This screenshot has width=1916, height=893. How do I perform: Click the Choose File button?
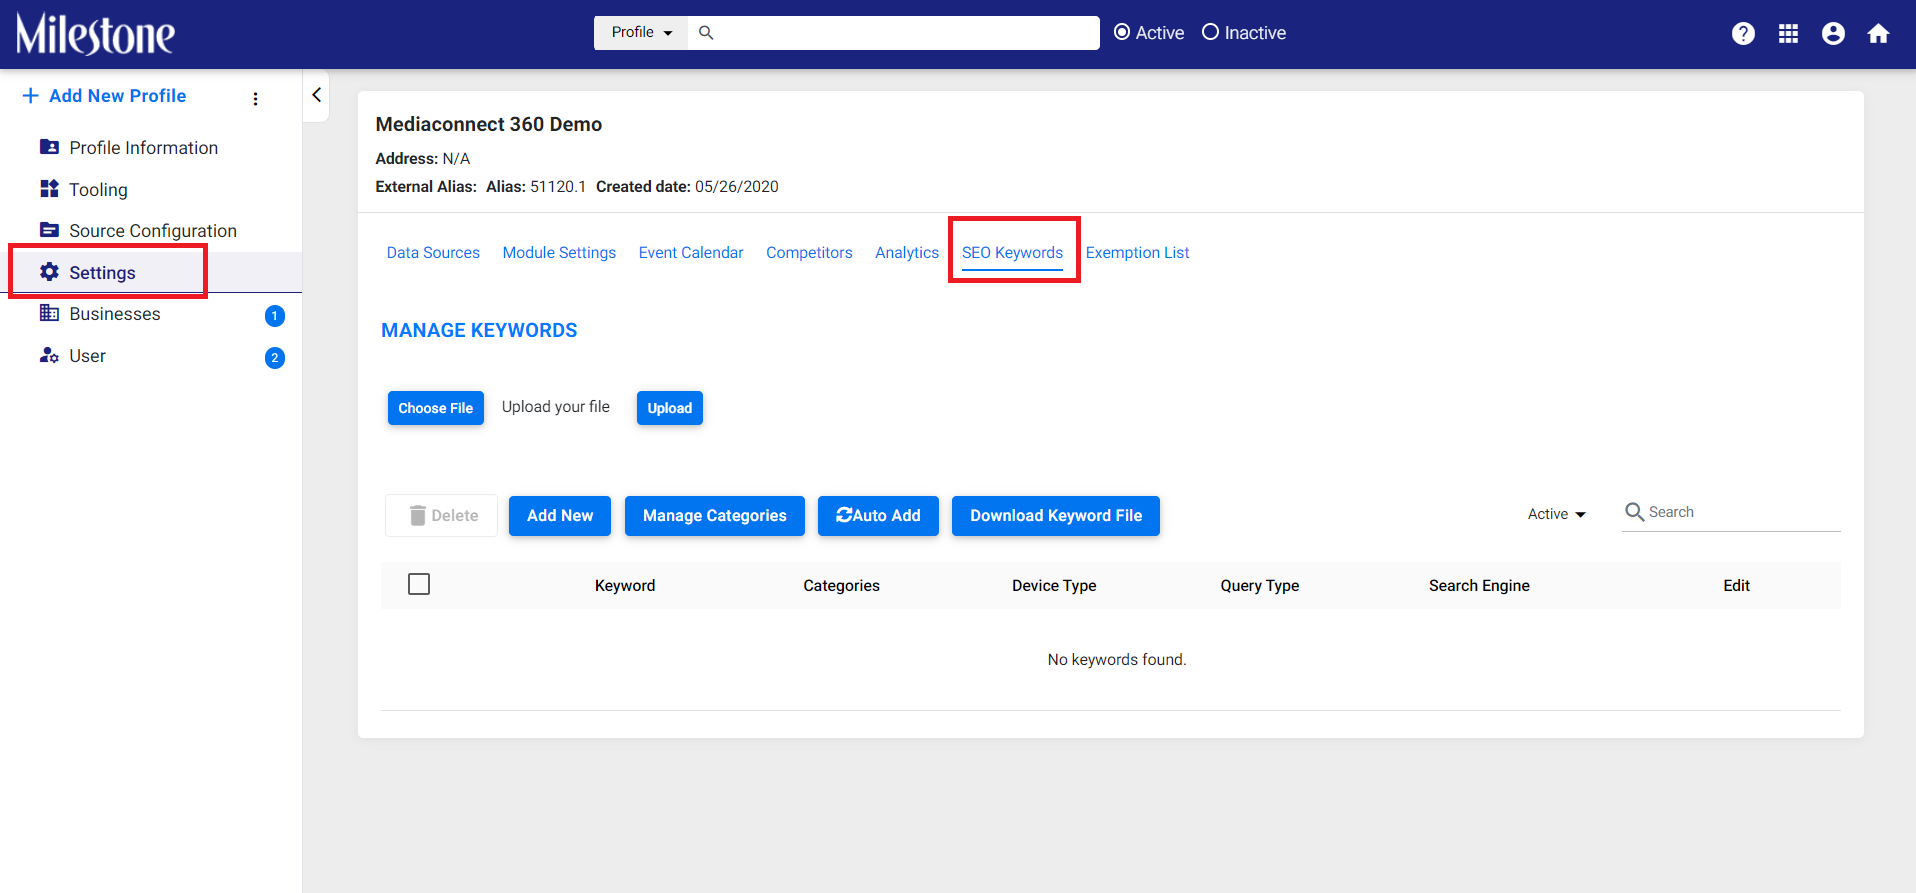[436, 408]
